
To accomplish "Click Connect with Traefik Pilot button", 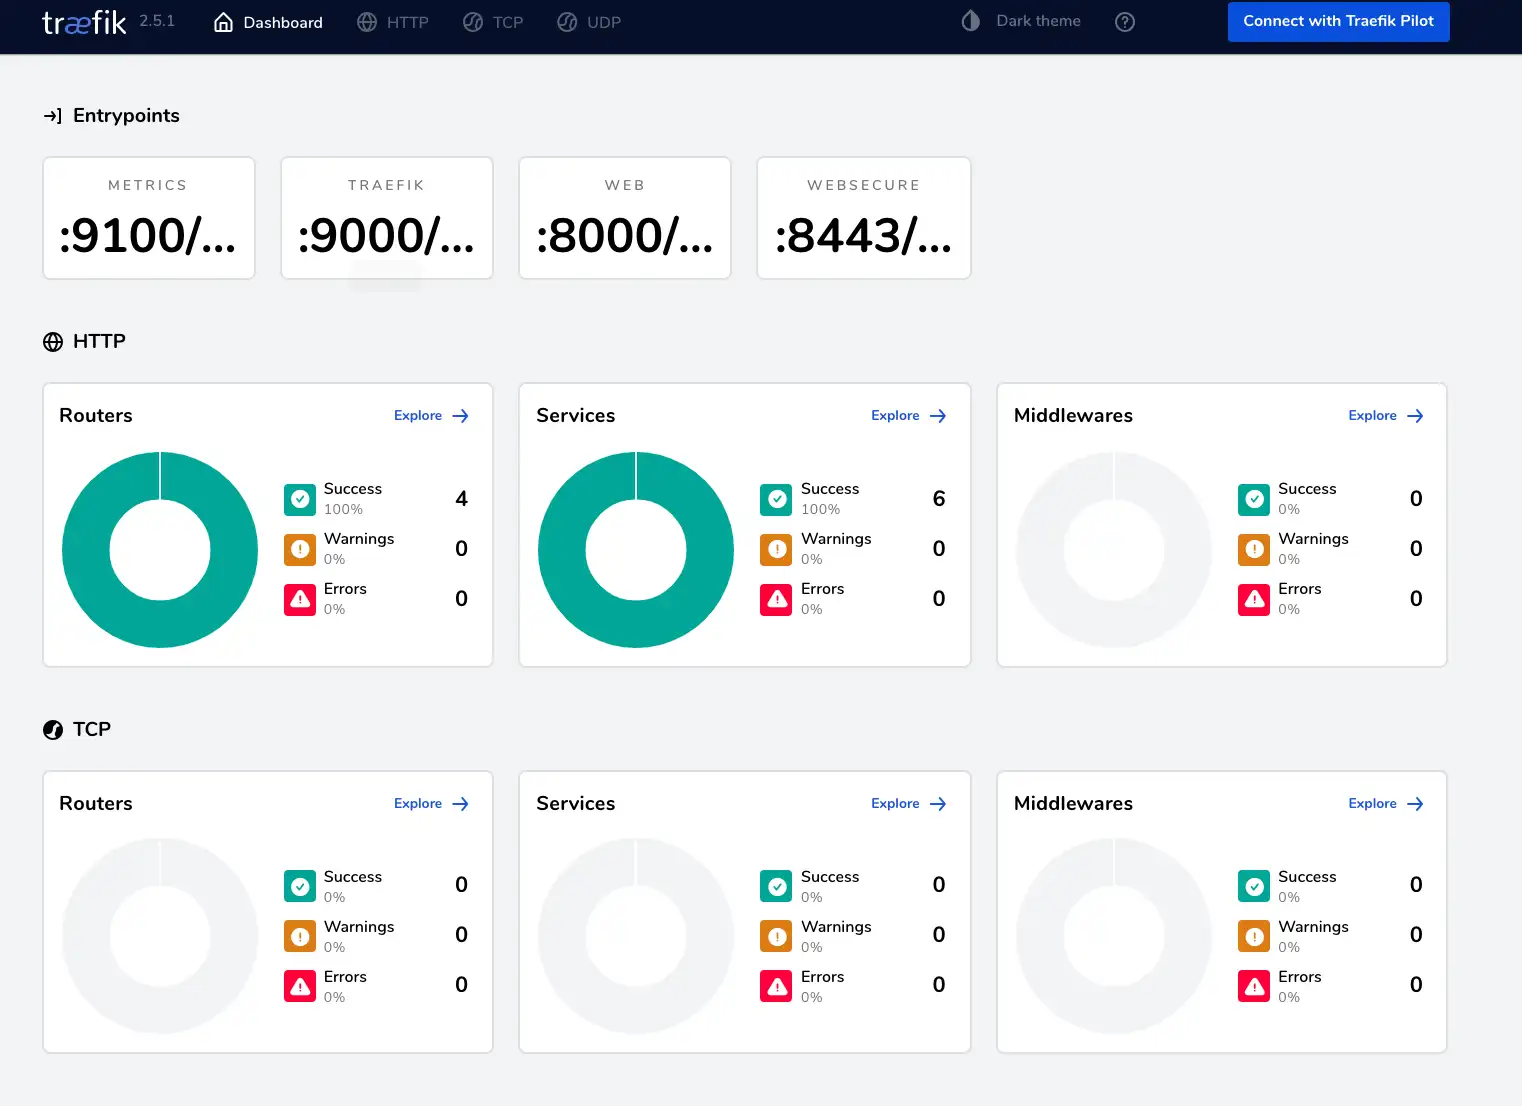I will 1338,21.
